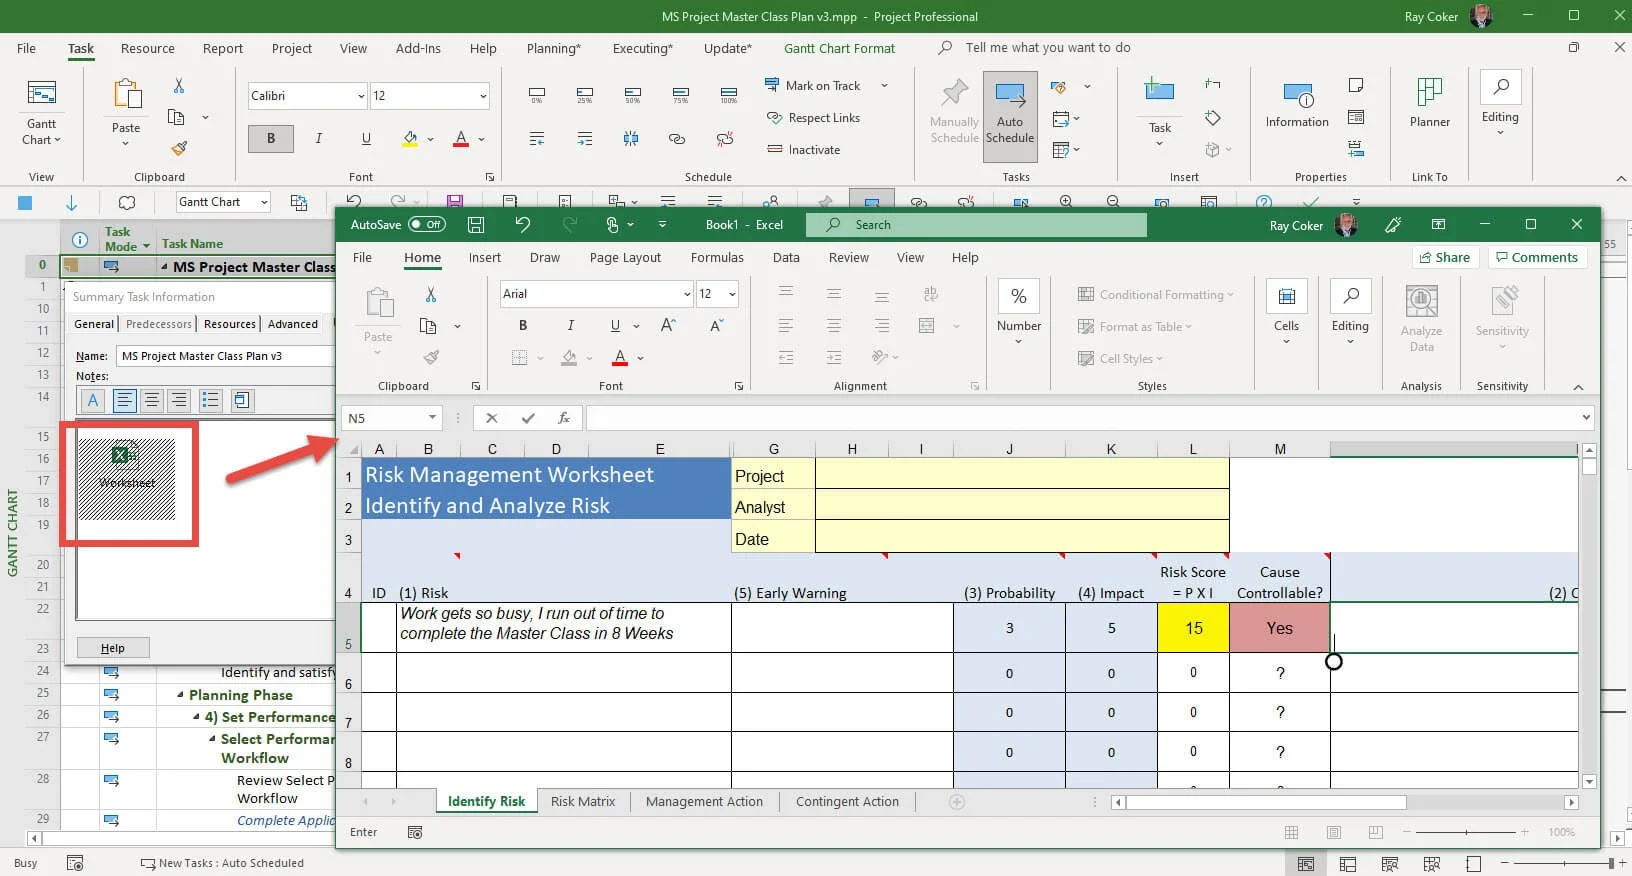Screen dimensions: 1632x876
Task: Open Excel Insert tab
Action: click(x=485, y=257)
